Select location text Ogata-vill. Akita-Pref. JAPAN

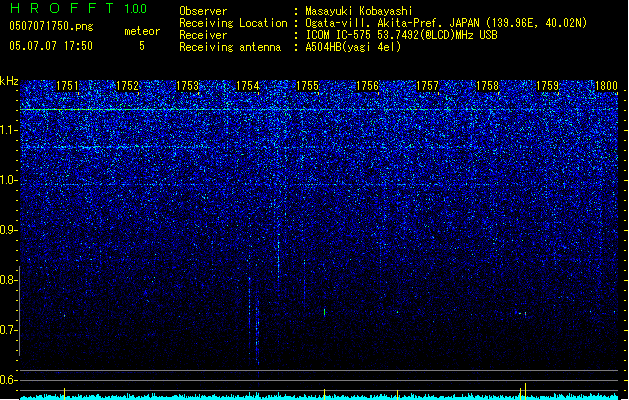(x=393, y=23)
